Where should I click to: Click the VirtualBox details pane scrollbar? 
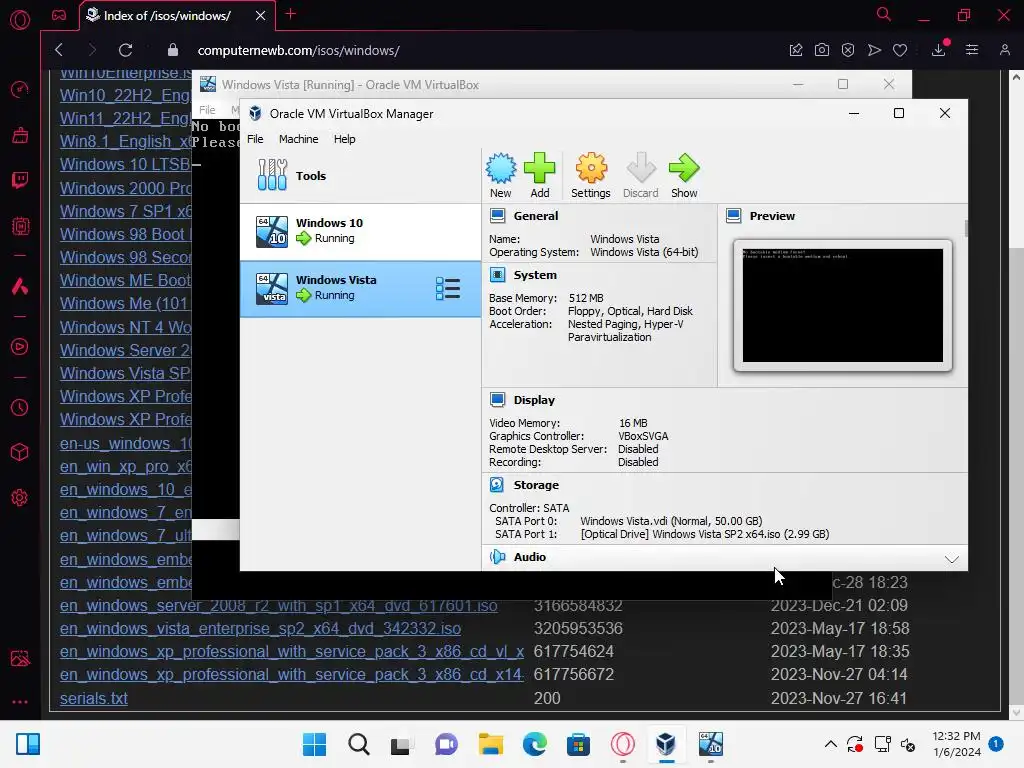[x=966, y=229]
